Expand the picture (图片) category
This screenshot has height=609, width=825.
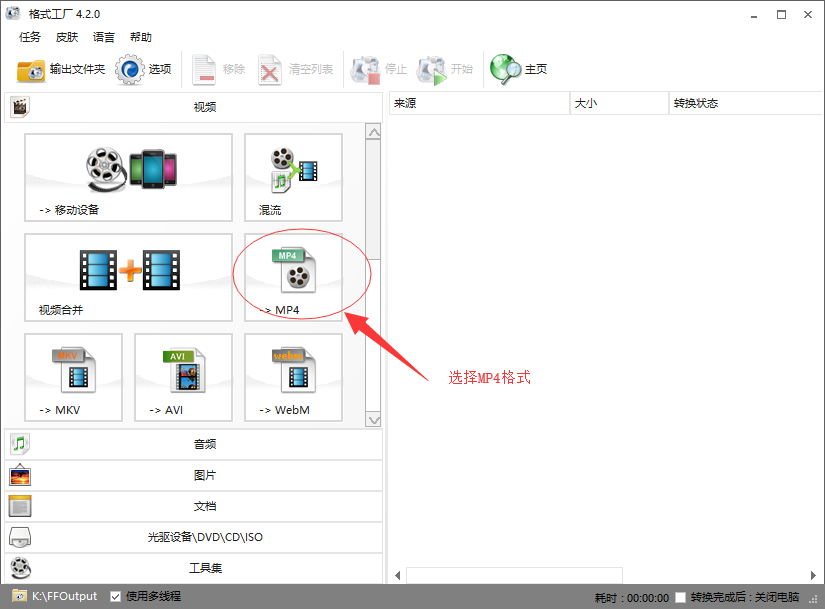(204, 475)
